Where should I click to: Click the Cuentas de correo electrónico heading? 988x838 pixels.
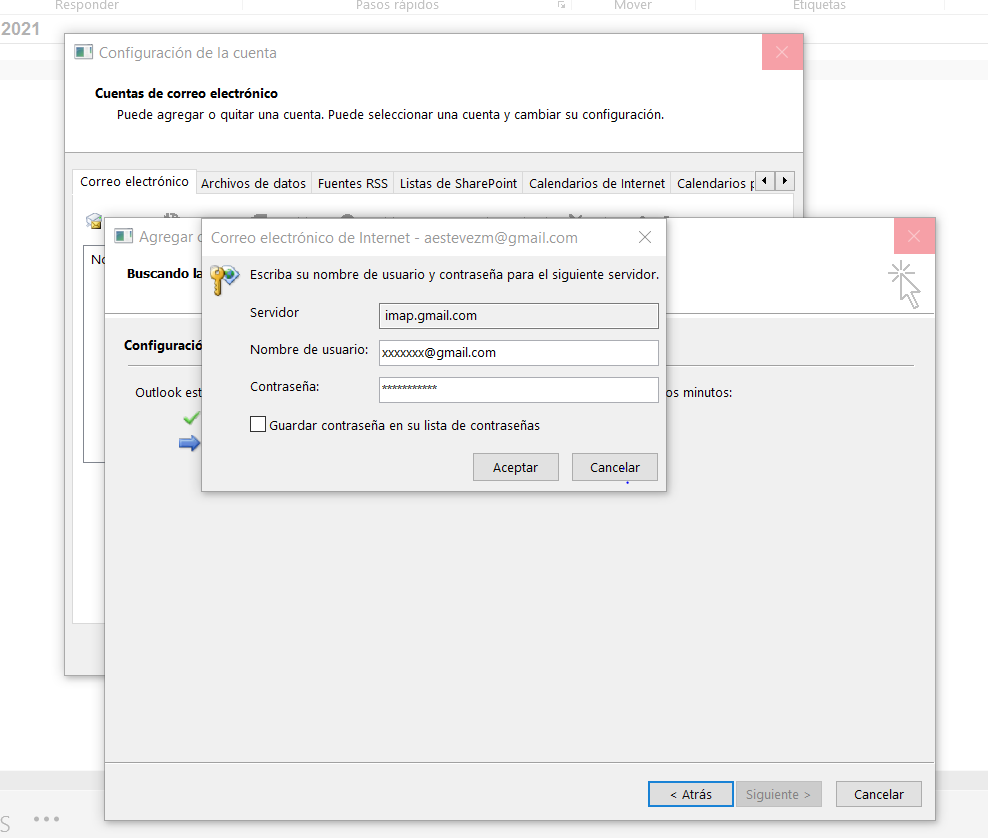pyautogui.click(x=187, y=93)
